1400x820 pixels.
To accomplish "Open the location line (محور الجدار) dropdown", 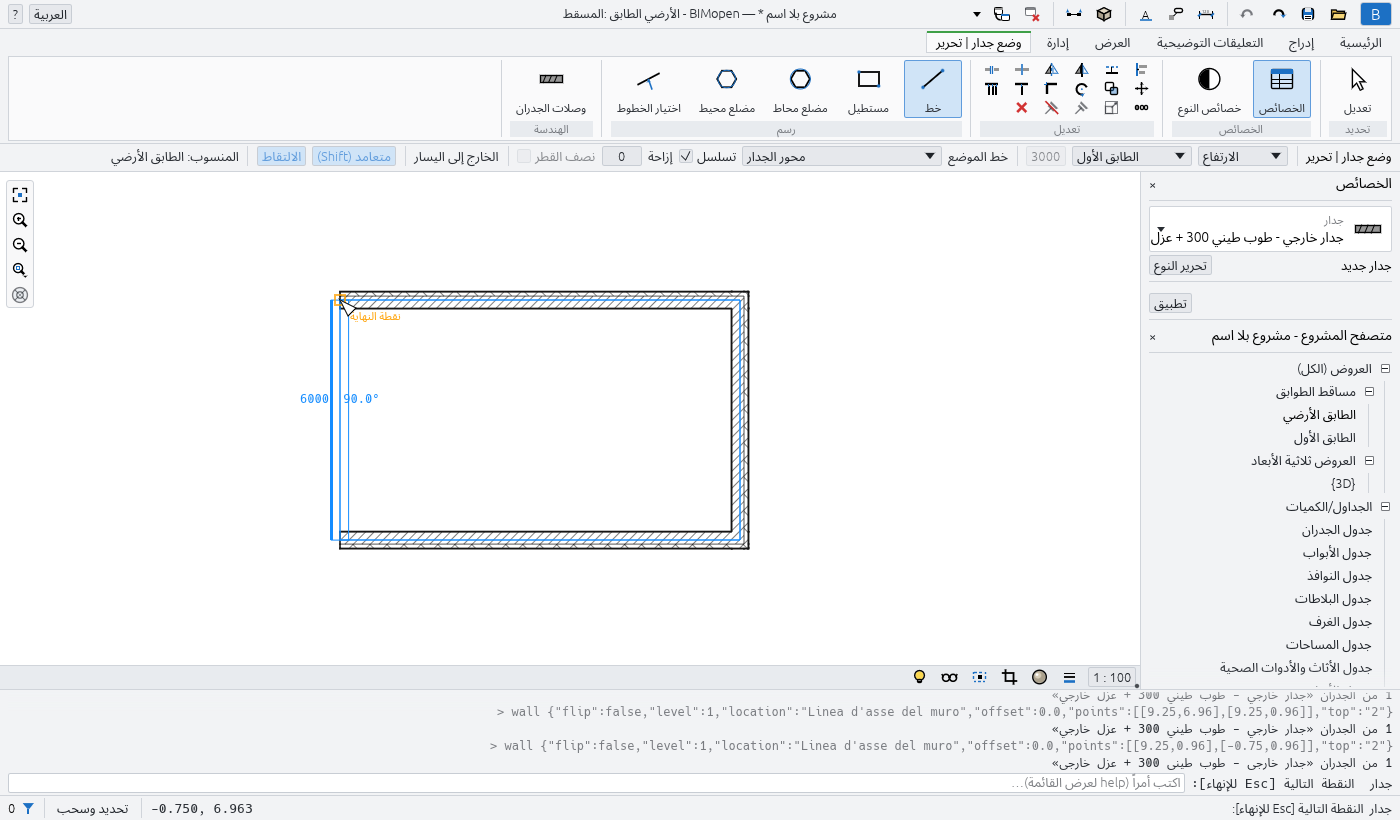I will (x=842, y=156).
